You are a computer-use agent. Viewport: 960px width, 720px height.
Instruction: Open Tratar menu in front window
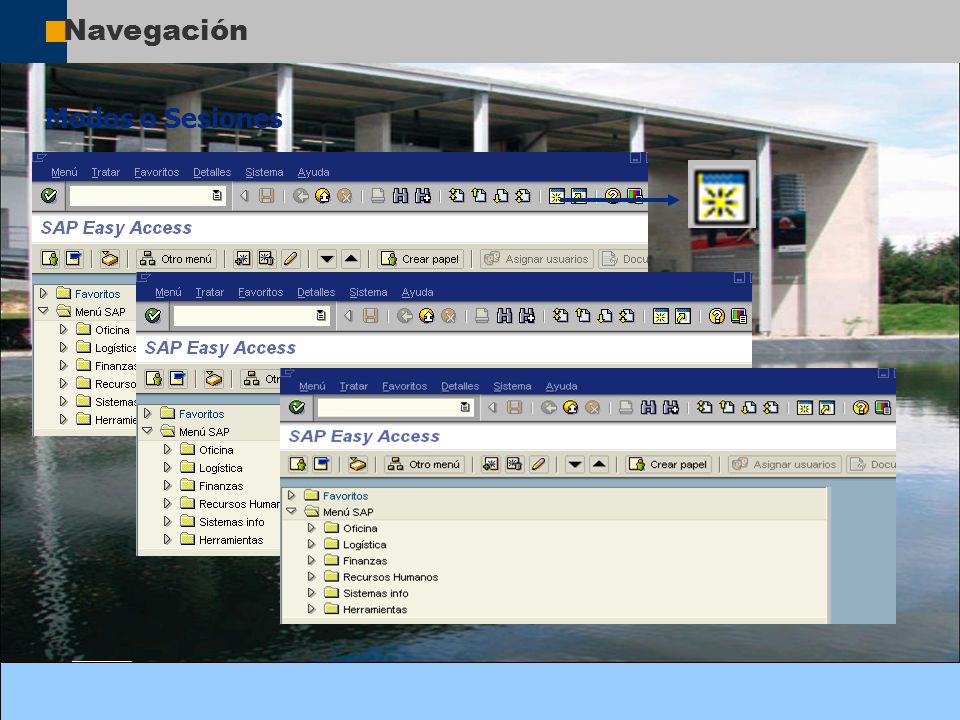point(353,386)
